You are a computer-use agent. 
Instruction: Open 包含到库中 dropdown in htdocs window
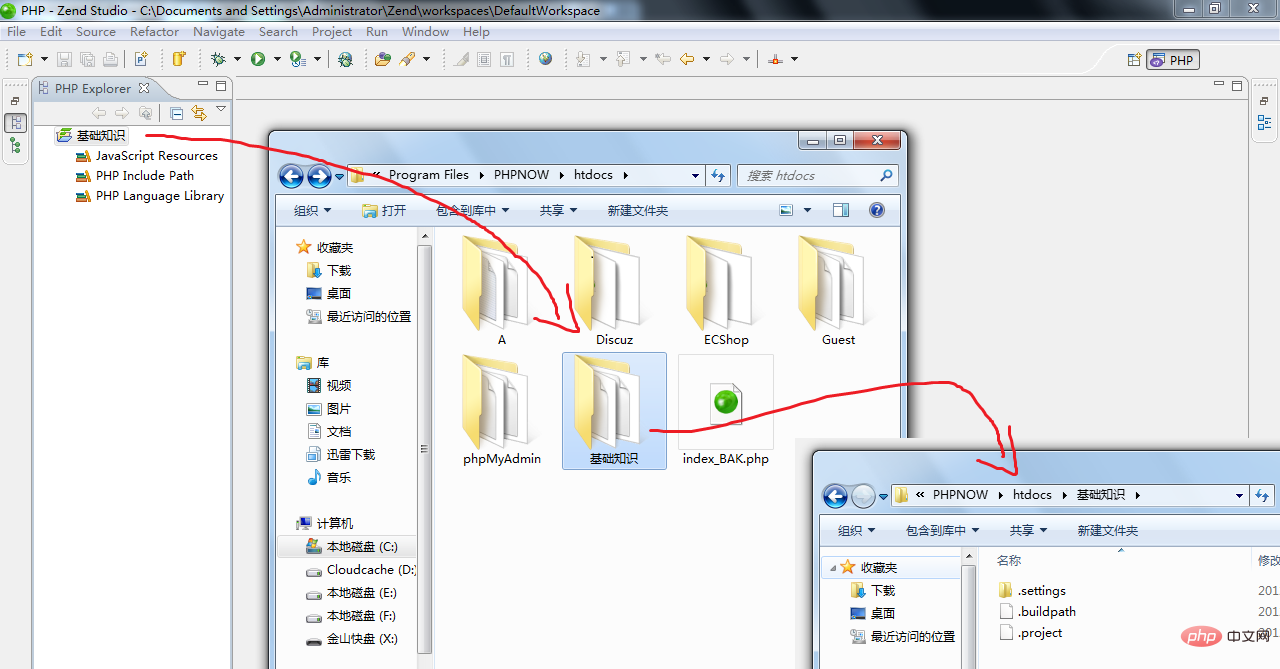pyautogui.click(x=473, y=210)
